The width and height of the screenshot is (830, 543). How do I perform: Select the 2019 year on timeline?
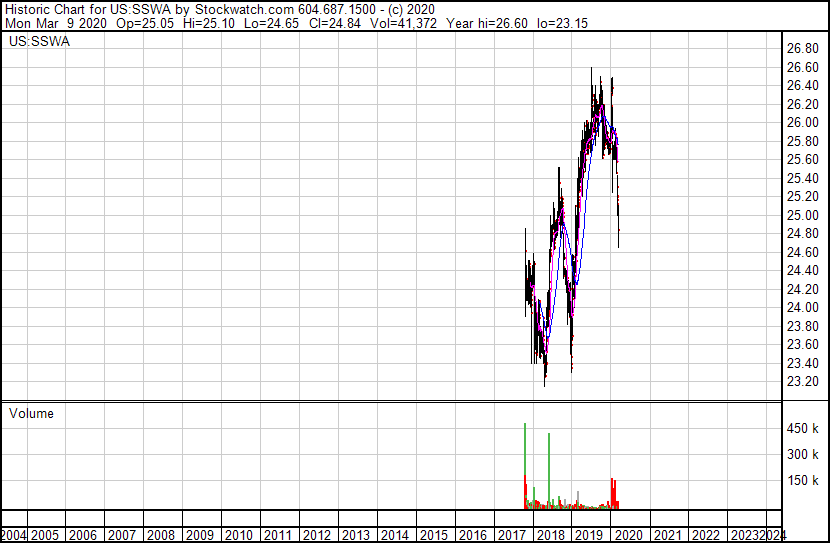[589, 535]
